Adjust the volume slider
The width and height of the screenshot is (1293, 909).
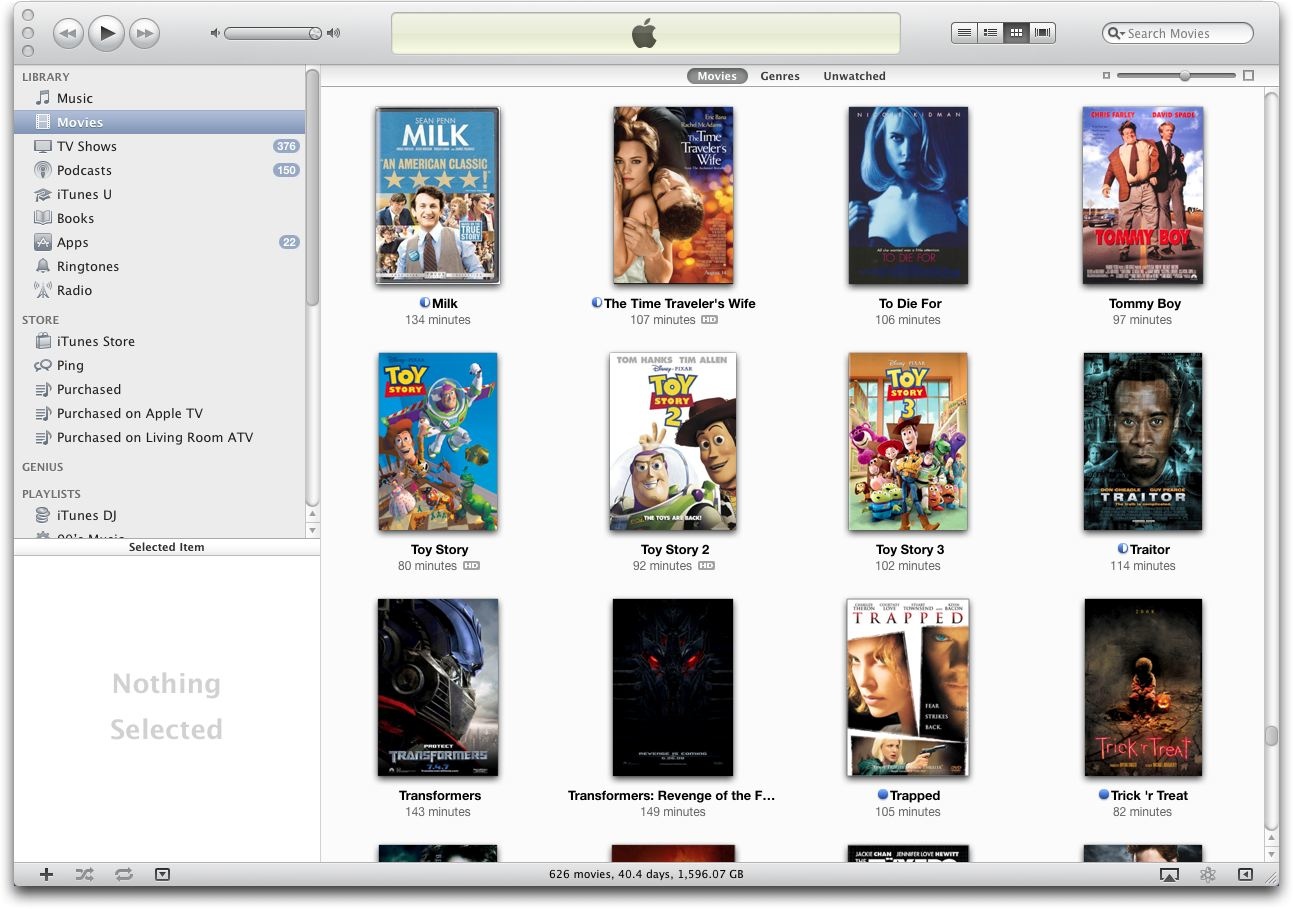(x=273, y=33)
